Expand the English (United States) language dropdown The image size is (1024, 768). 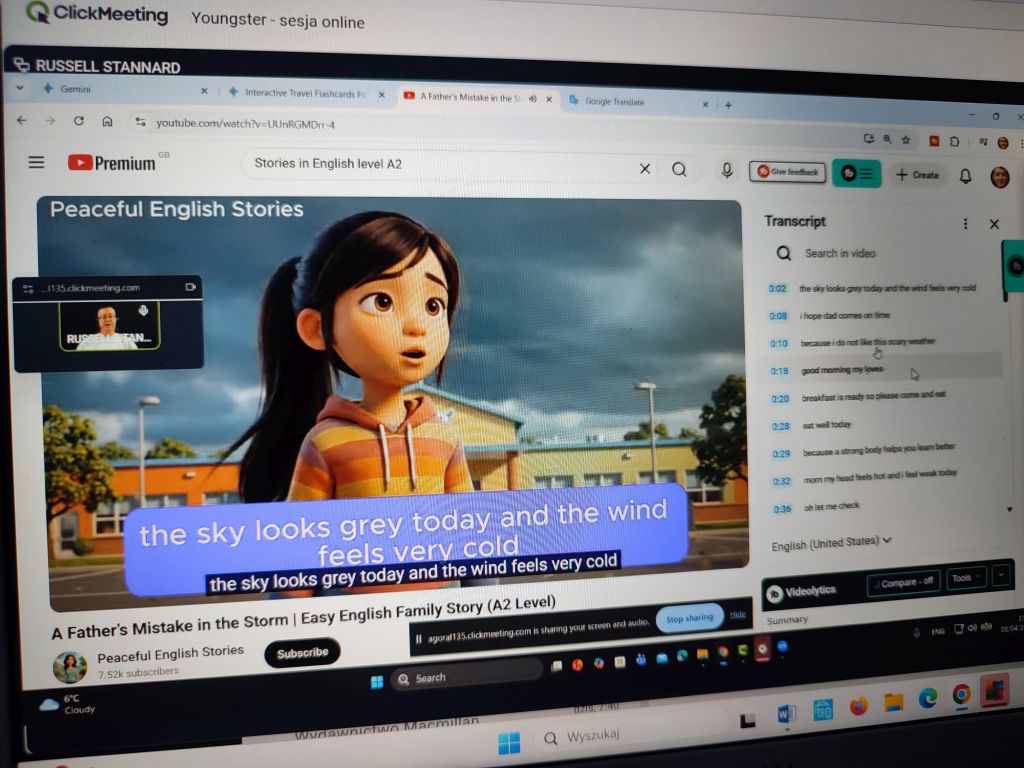pos(831,543)
